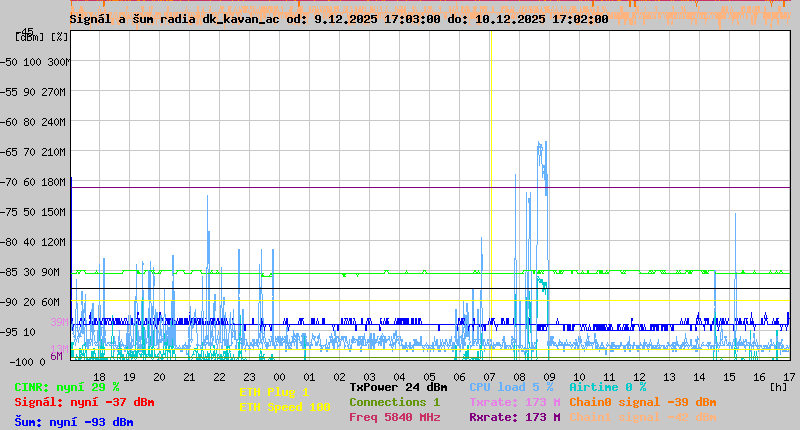Select the Txrate 173 M label
This screenshot has height=430, width=800.
(514, 402)
